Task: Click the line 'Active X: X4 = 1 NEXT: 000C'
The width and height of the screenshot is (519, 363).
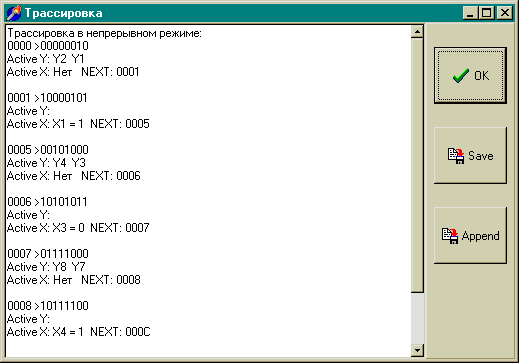Action: pyautogui.click(x=79, y=332)
